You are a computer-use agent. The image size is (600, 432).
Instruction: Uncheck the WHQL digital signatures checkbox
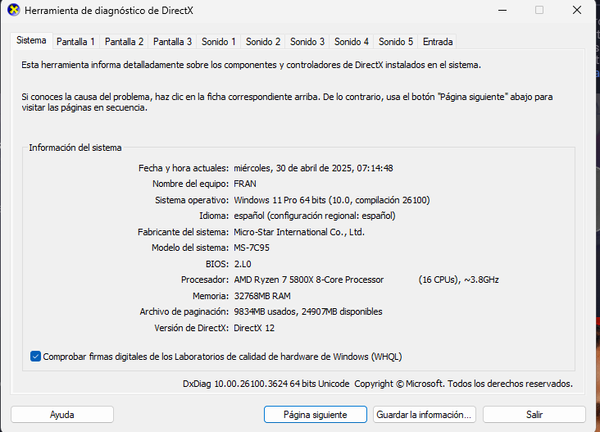click(x=36, y=355)
